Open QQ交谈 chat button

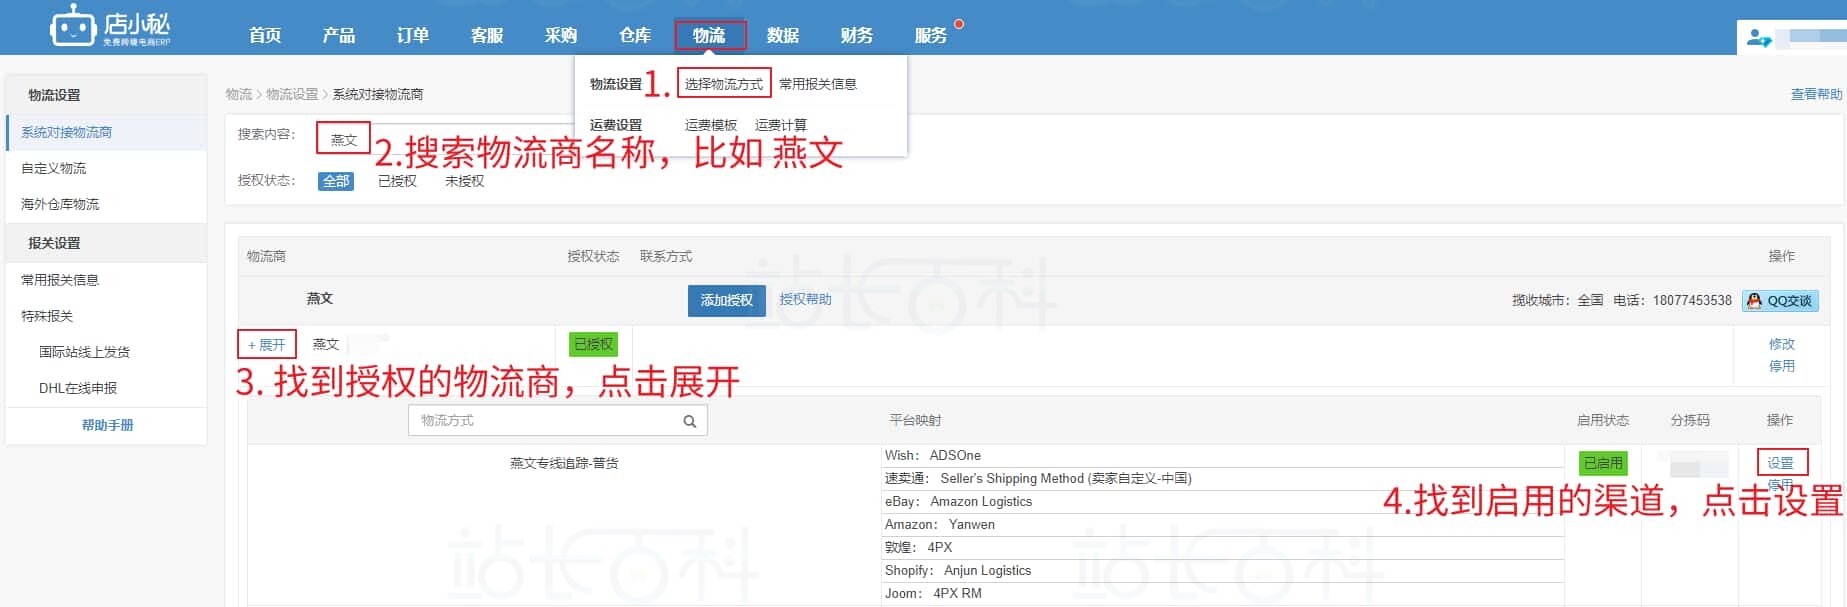[1780, 300]
